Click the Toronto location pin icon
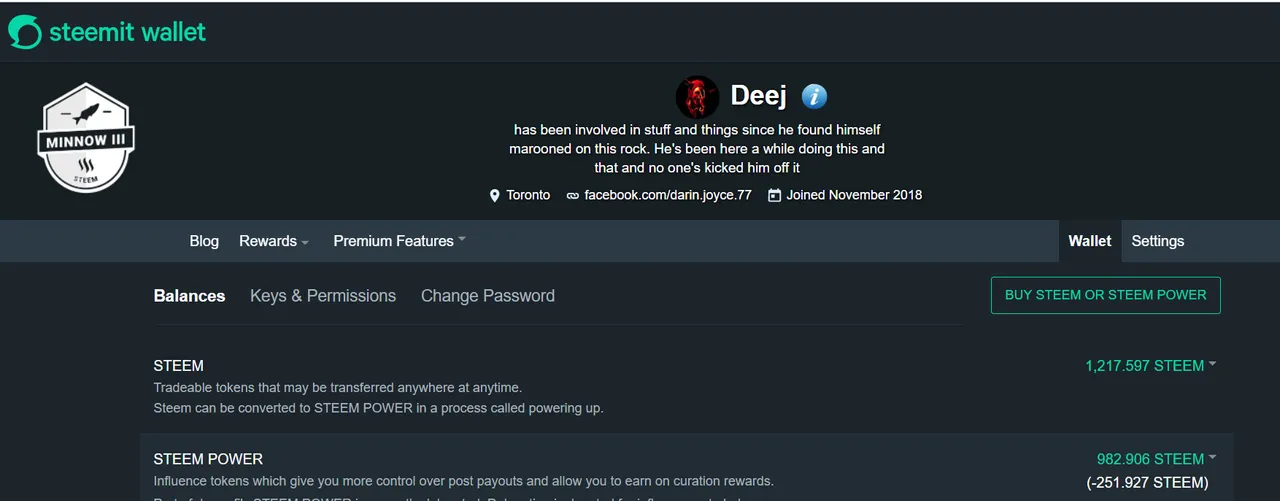Image resolution: width=1280 pixels, height=501 pixels. click(494, 196)
